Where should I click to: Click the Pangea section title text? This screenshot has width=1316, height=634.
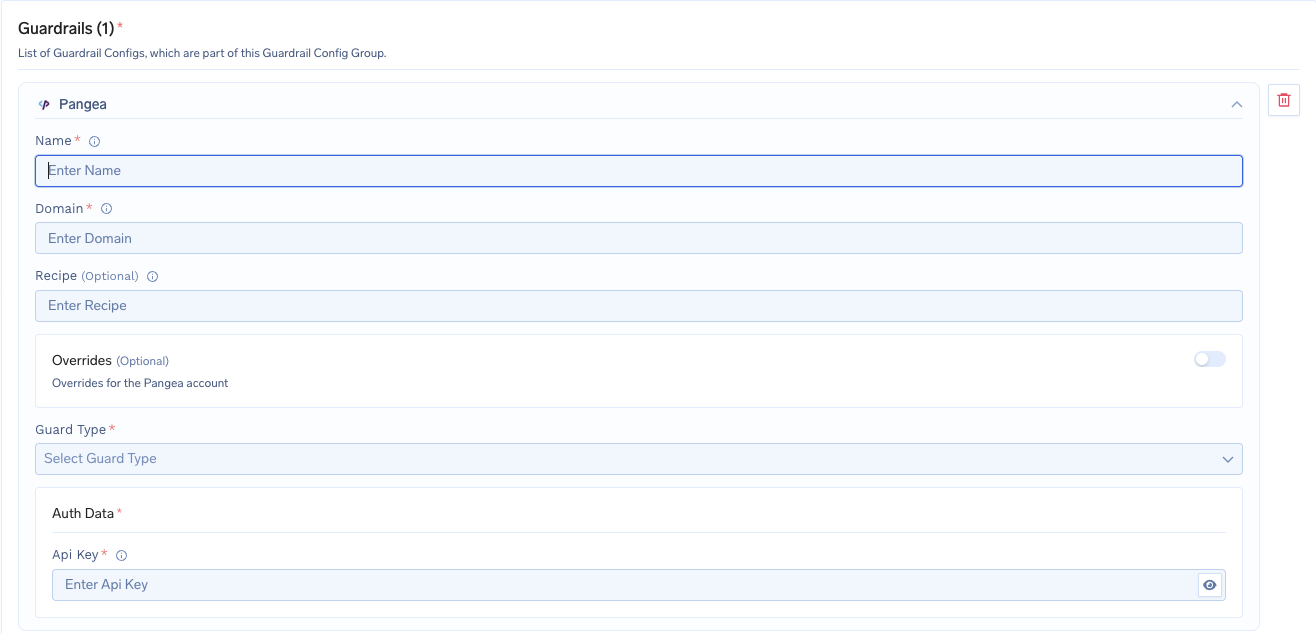pyautogui.click(x=83, y=104)
